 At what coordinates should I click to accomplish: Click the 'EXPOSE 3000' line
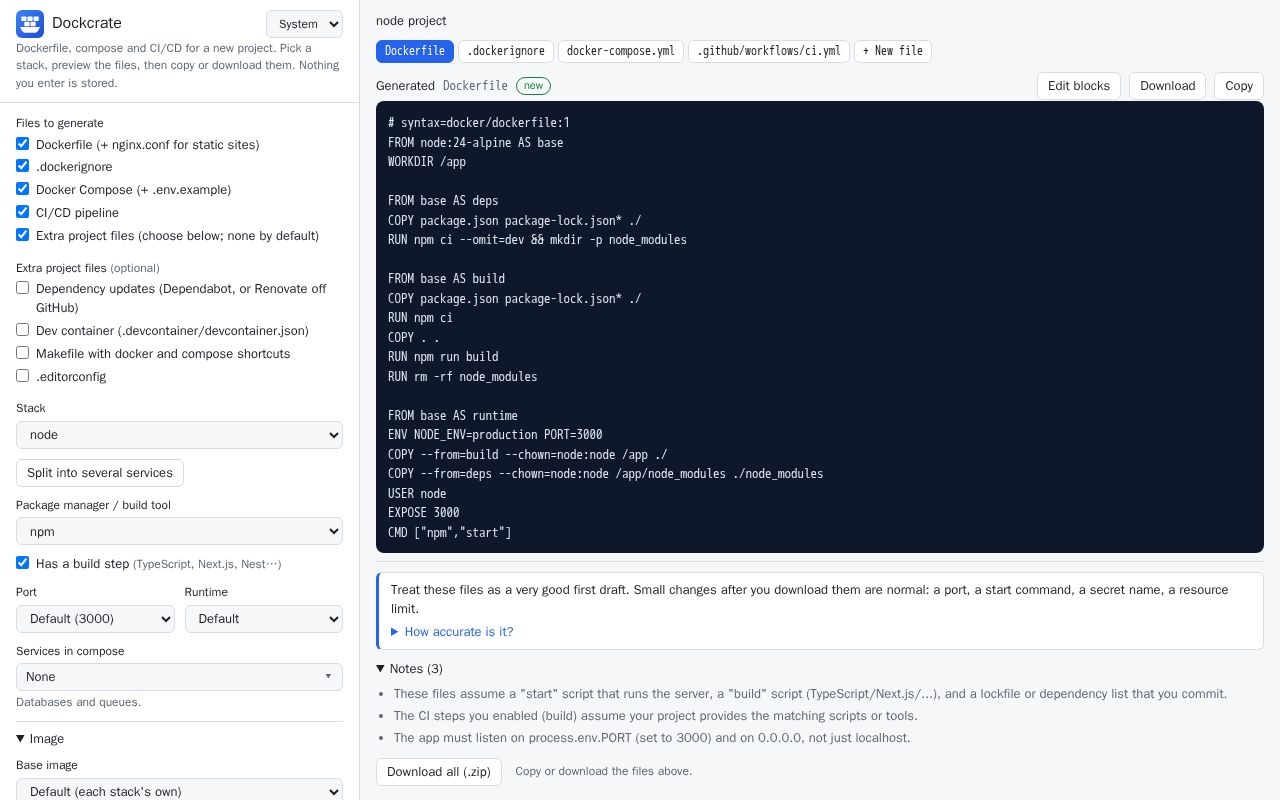click(424, 513)
